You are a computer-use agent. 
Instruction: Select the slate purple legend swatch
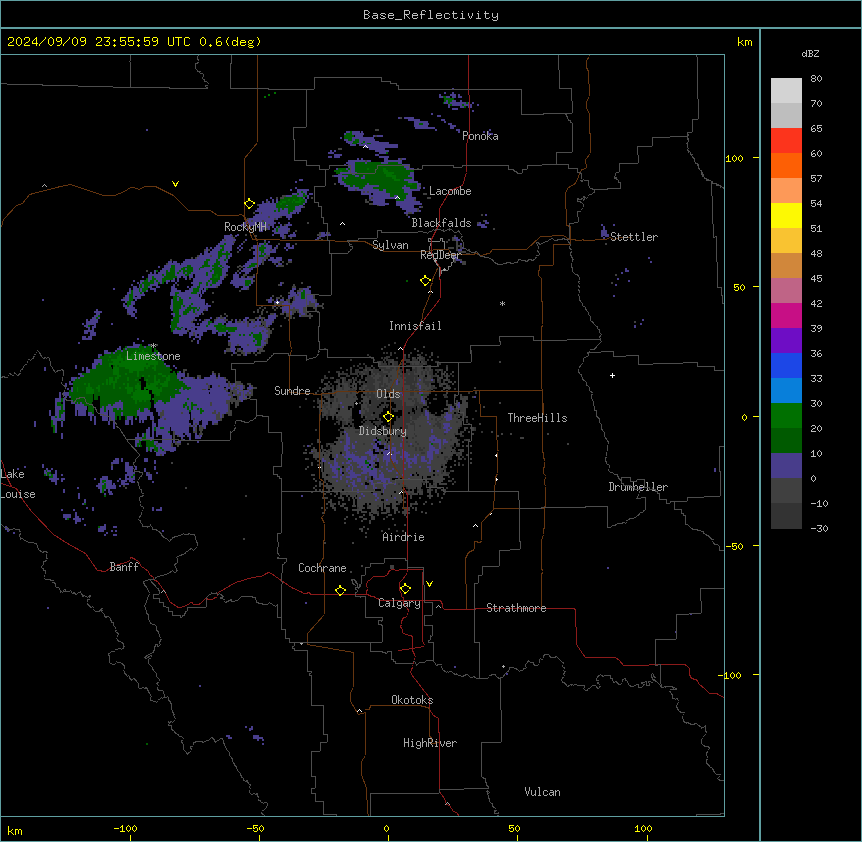[x=786, y=466]
